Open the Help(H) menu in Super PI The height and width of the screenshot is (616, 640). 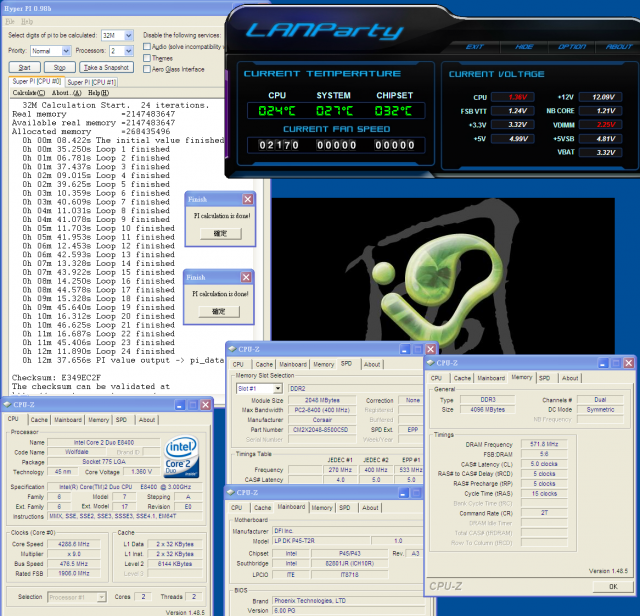98,93
